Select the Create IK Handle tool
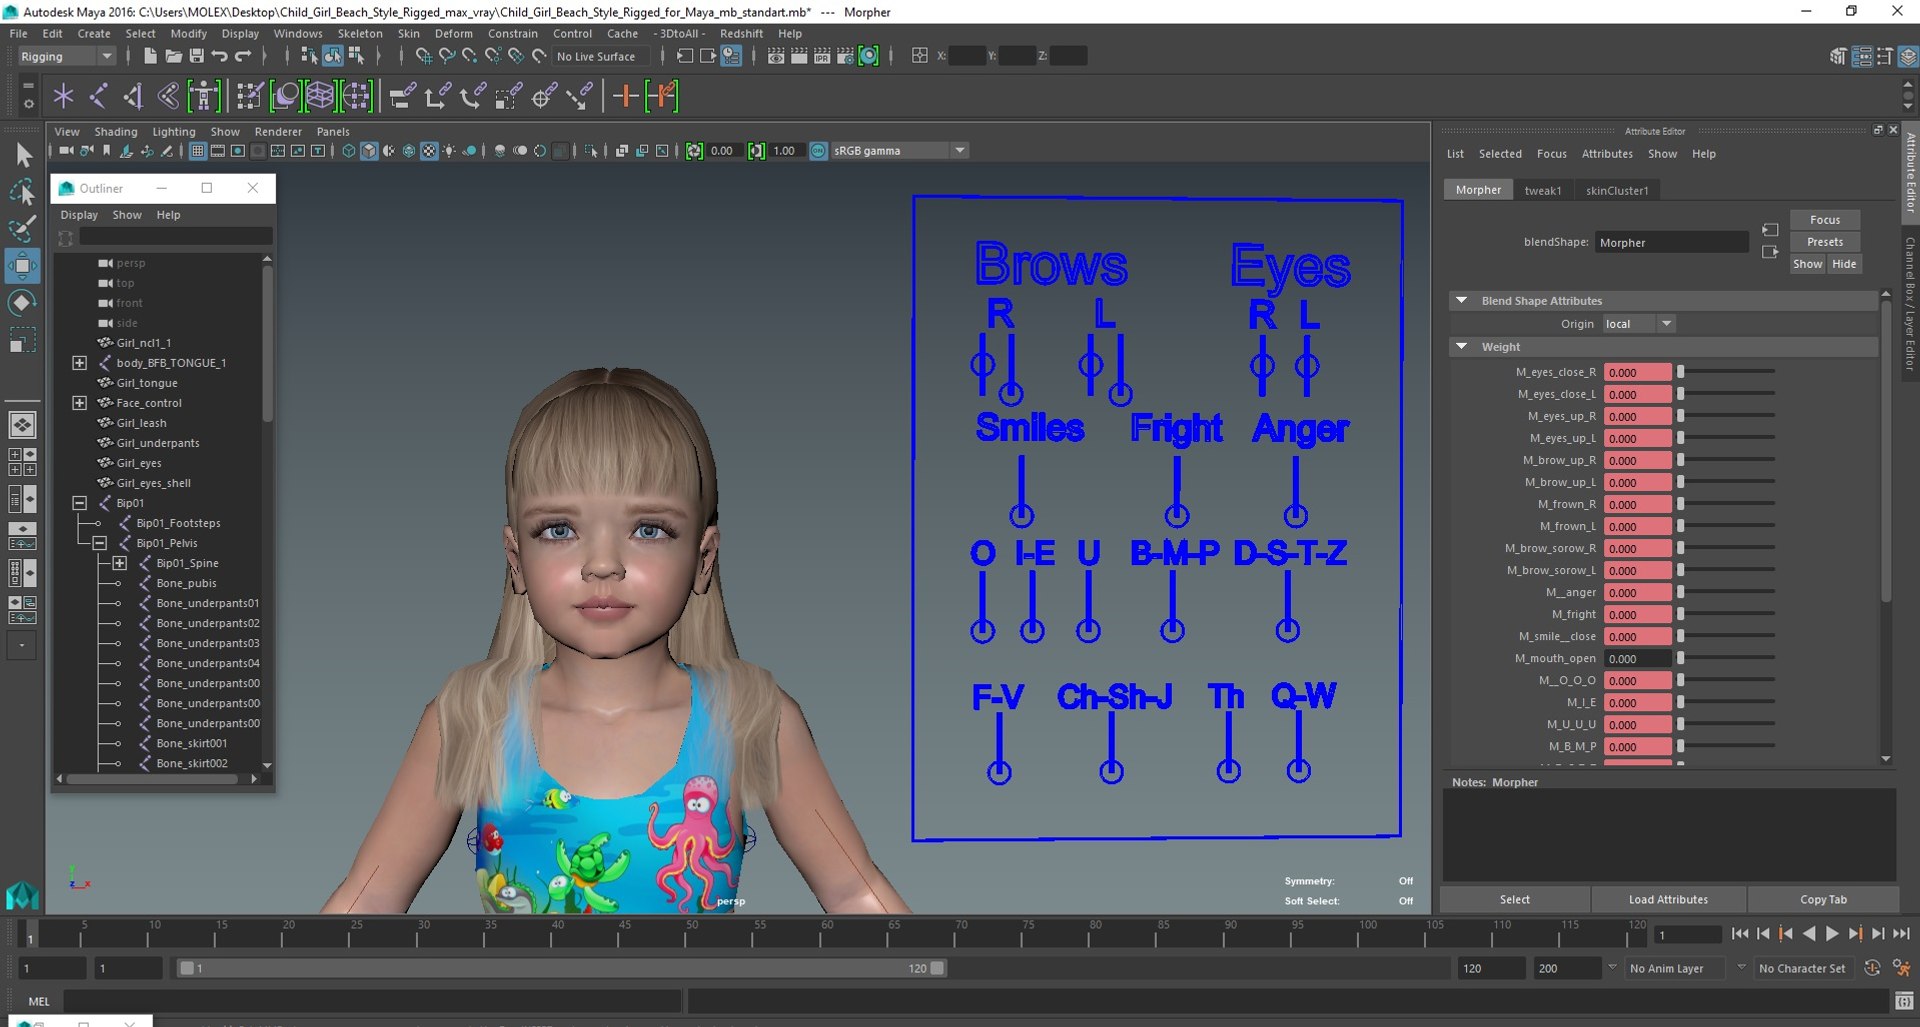The height and width of the screenshot is (1027, 1920). (x=133, y=96)
